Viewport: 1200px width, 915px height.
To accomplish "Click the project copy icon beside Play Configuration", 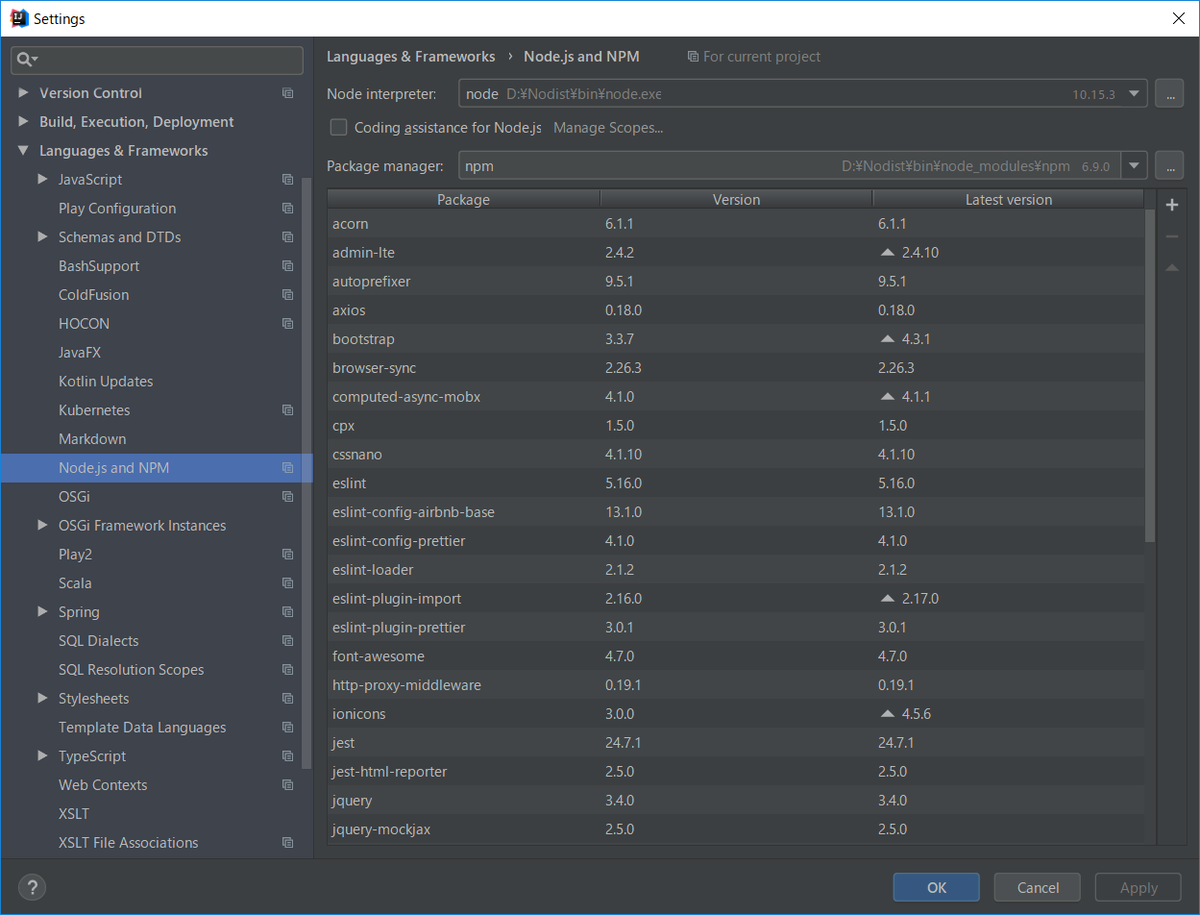I will pos(288,209).
